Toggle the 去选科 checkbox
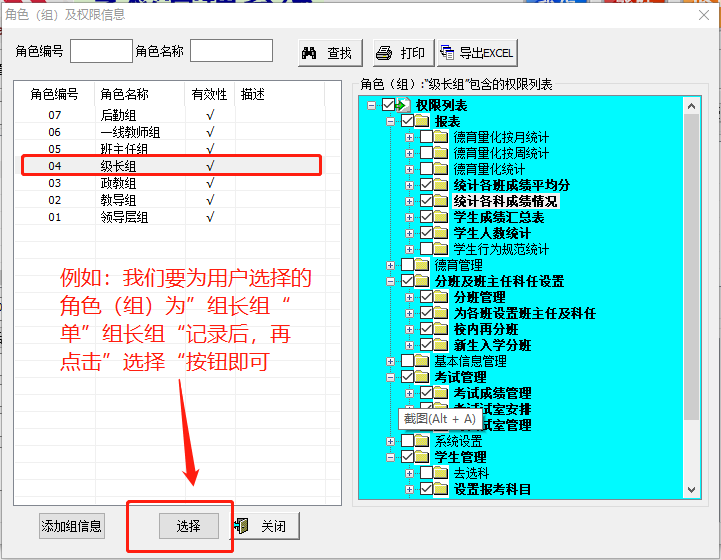721x560 pixels. (x=427, y=473)
